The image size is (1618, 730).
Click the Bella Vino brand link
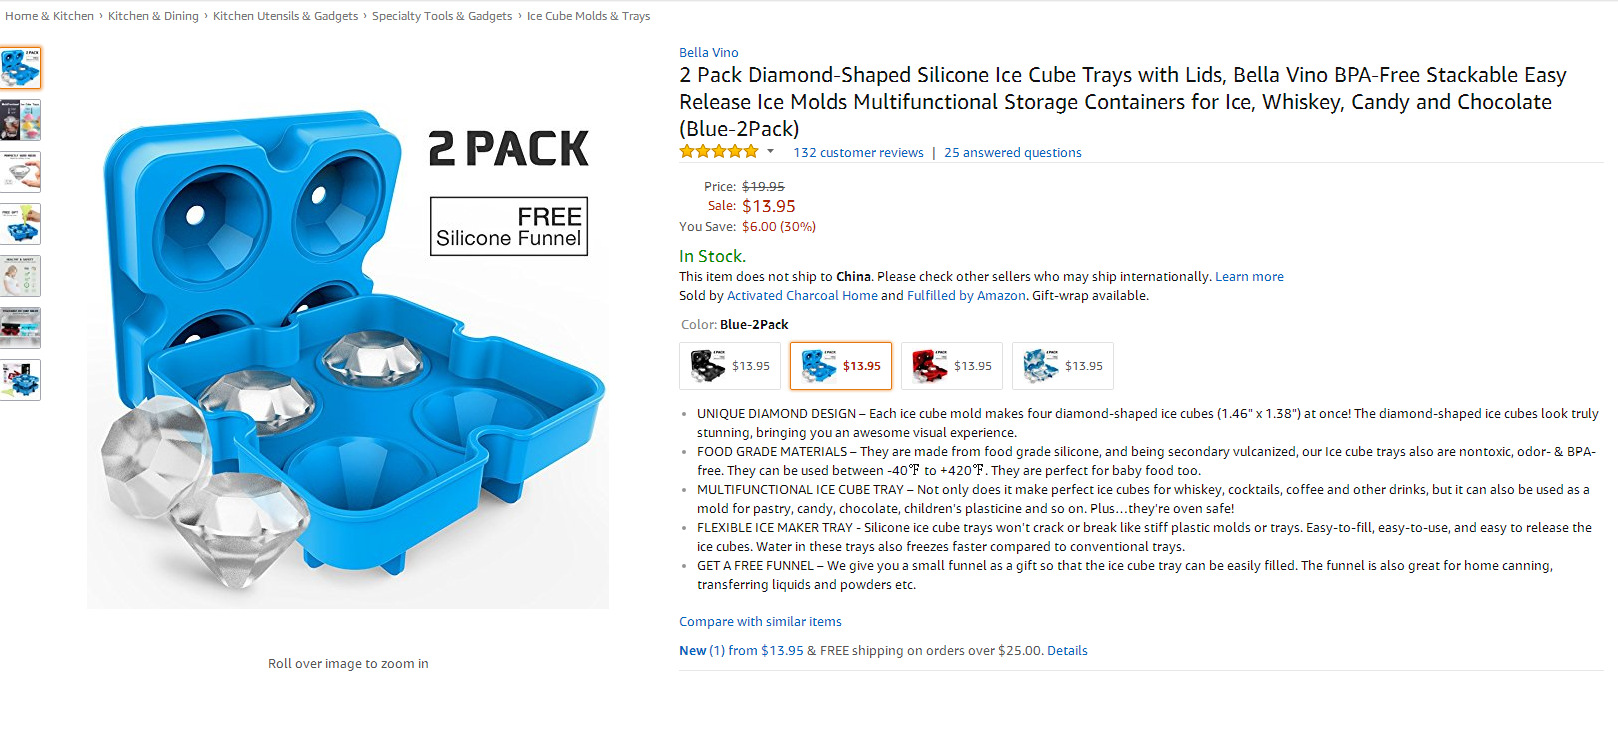click(x=708, y=53)
